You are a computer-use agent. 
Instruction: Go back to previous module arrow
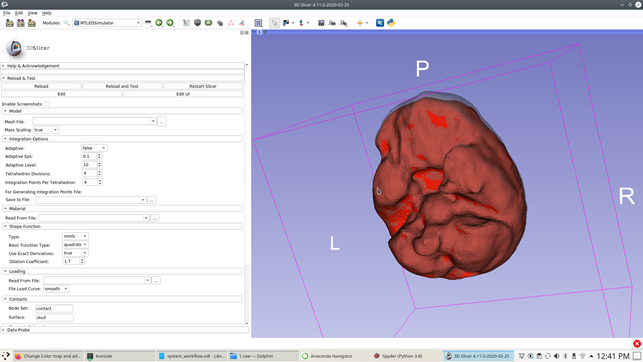[159, 23]
